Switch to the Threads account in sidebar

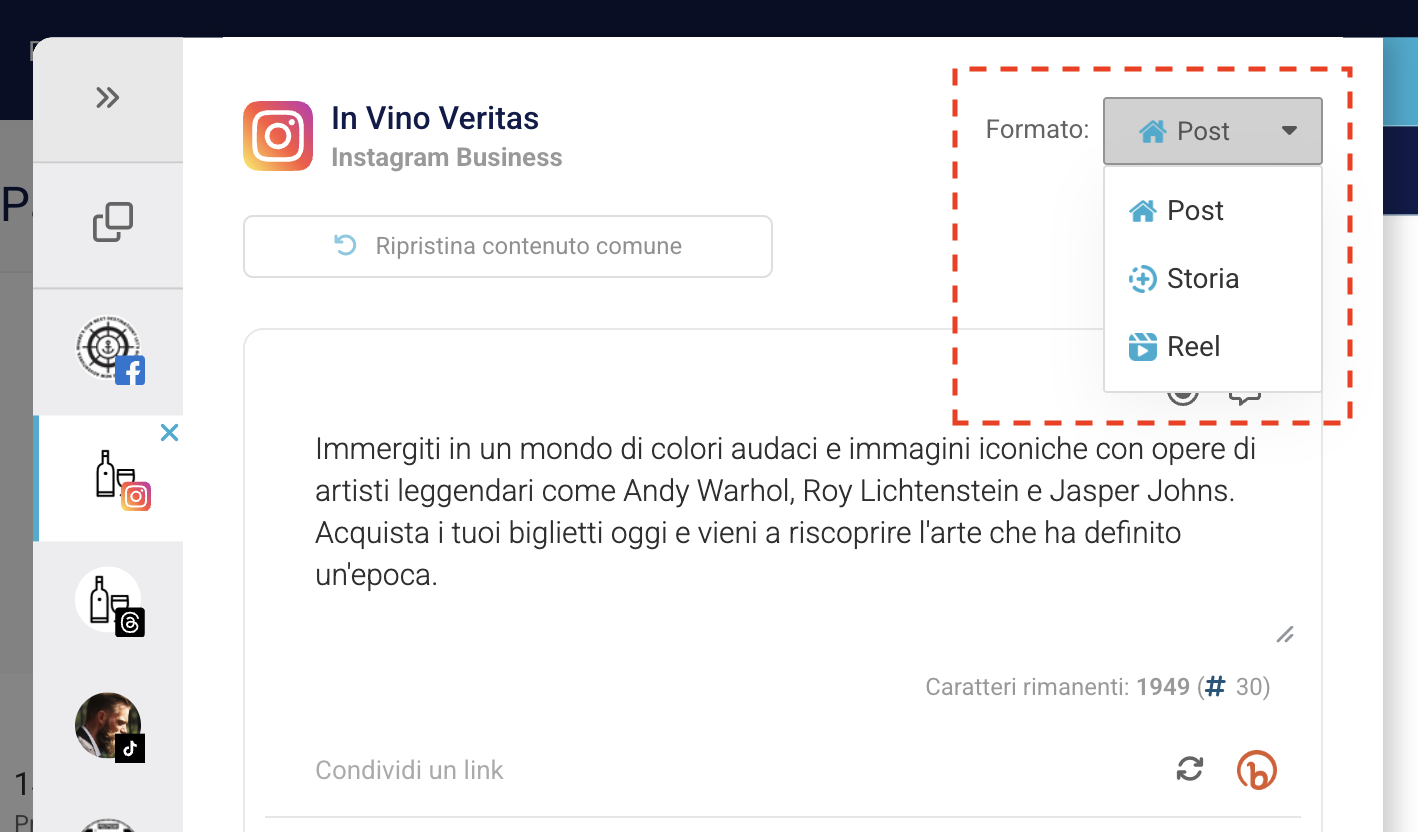point(109,603)
